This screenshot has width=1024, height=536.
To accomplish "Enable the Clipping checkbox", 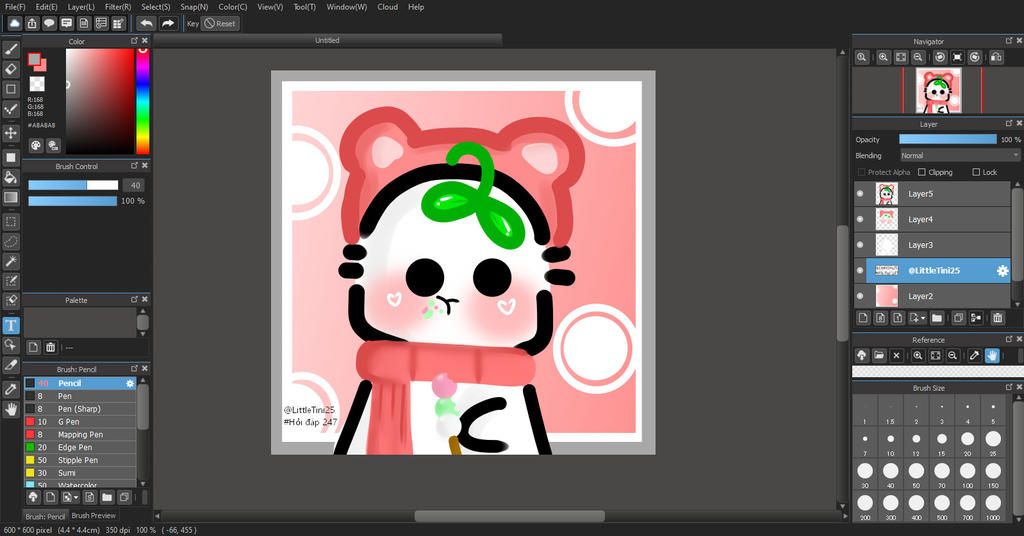I will click(x=921, y=172).
